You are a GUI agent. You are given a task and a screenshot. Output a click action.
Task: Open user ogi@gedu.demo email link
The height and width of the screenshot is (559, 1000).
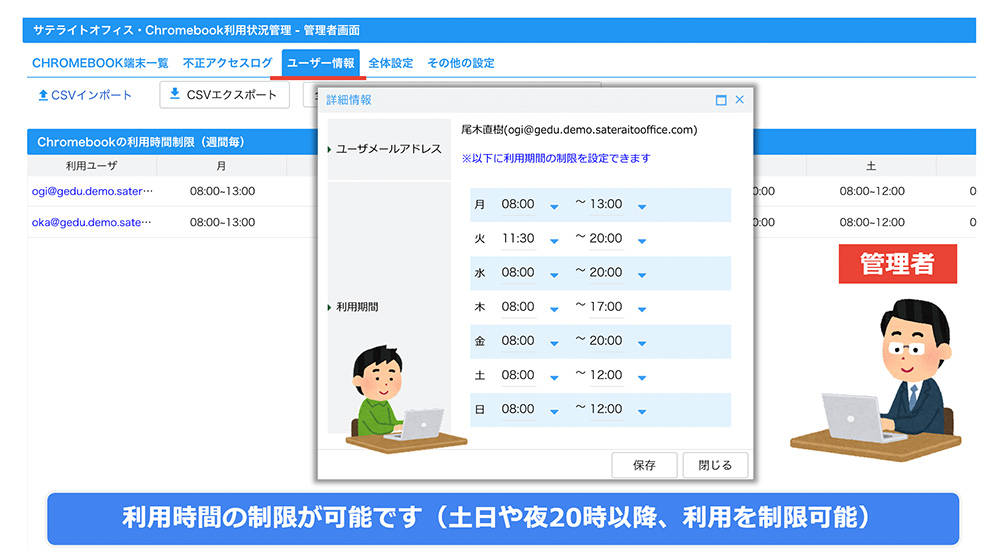point(92,191)
